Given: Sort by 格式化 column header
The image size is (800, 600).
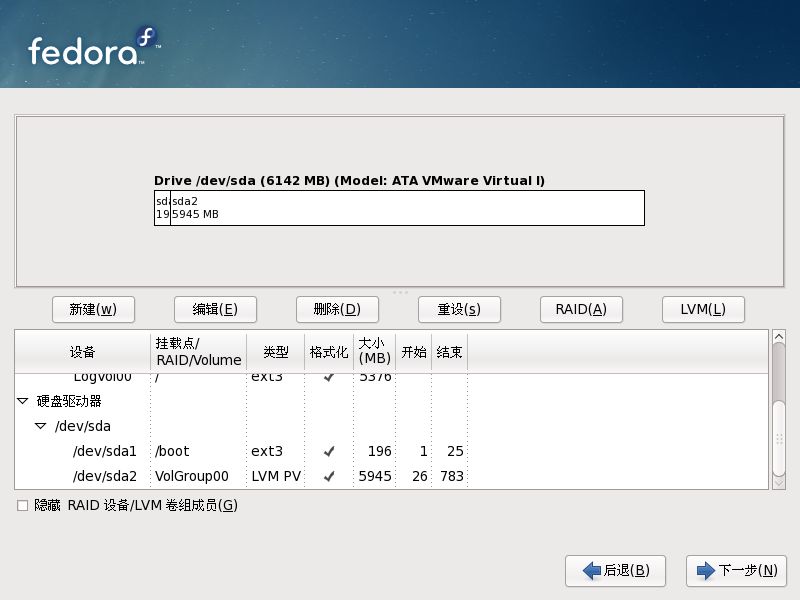Looking at the screenshot, I should [x=329, y=352].
